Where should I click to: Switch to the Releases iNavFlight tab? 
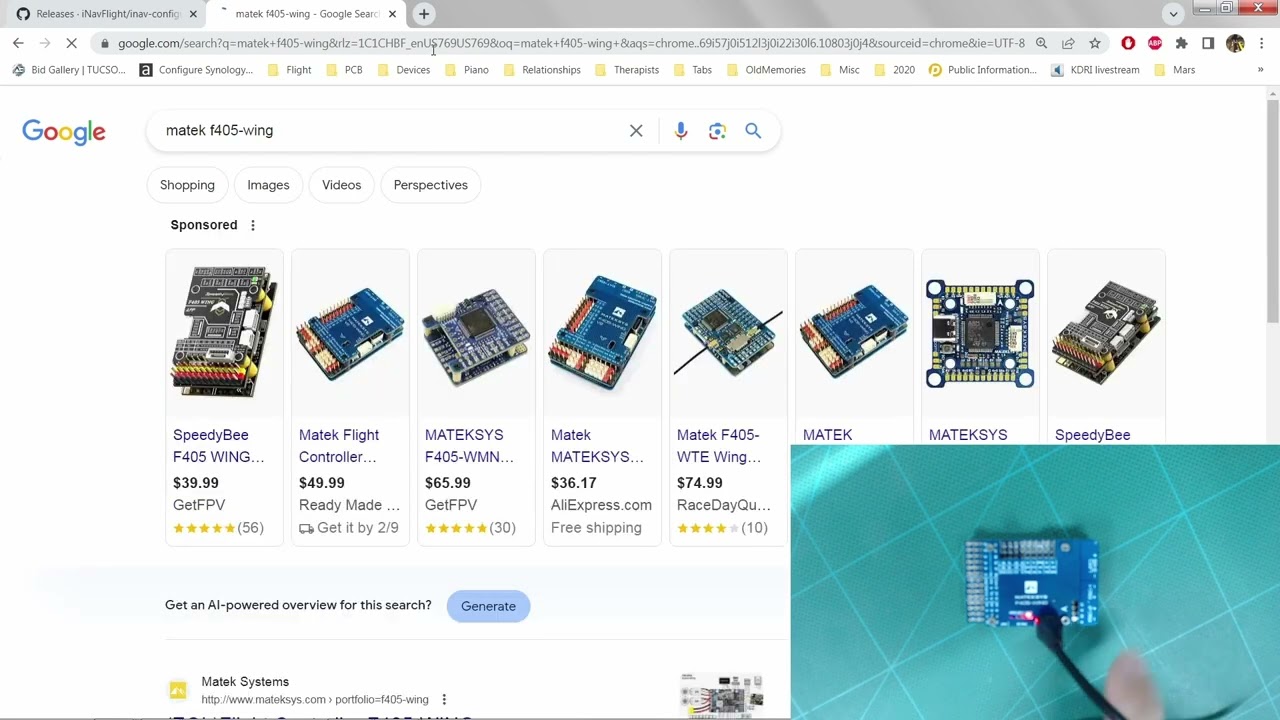click(x=106, y=14)
